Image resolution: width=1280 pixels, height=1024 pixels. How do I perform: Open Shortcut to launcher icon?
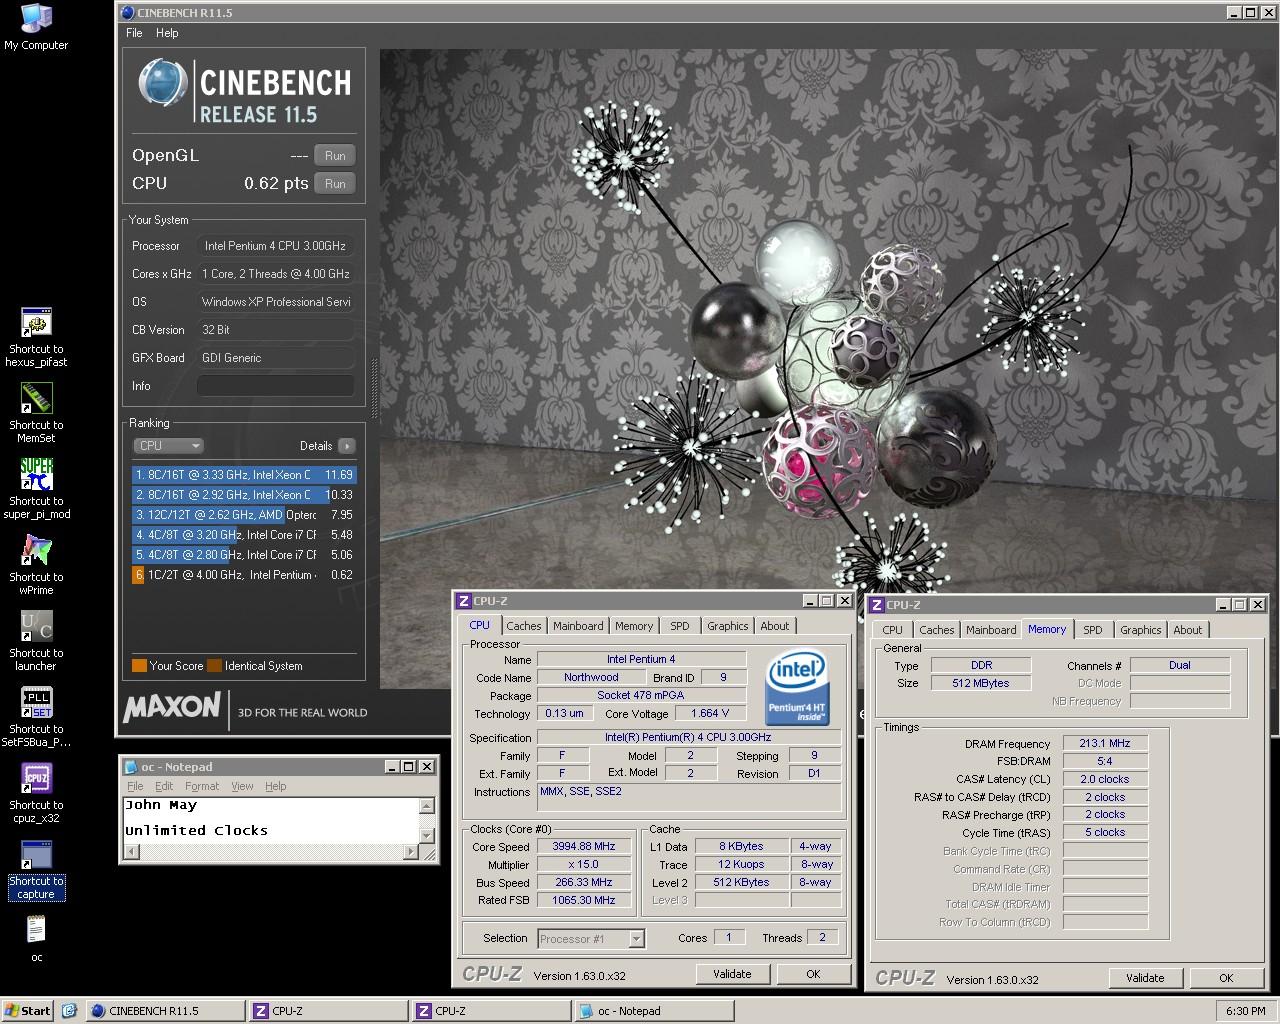tap(36, 641)
